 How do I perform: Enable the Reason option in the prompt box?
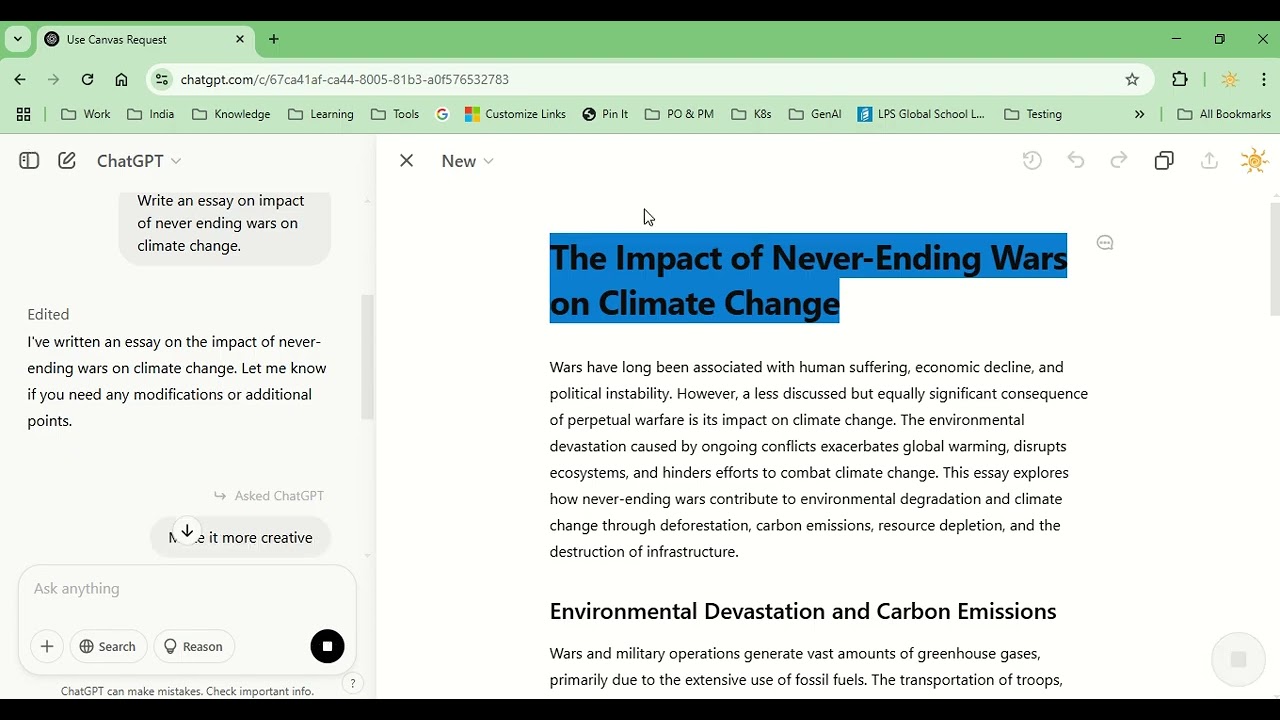click(194, 646)
